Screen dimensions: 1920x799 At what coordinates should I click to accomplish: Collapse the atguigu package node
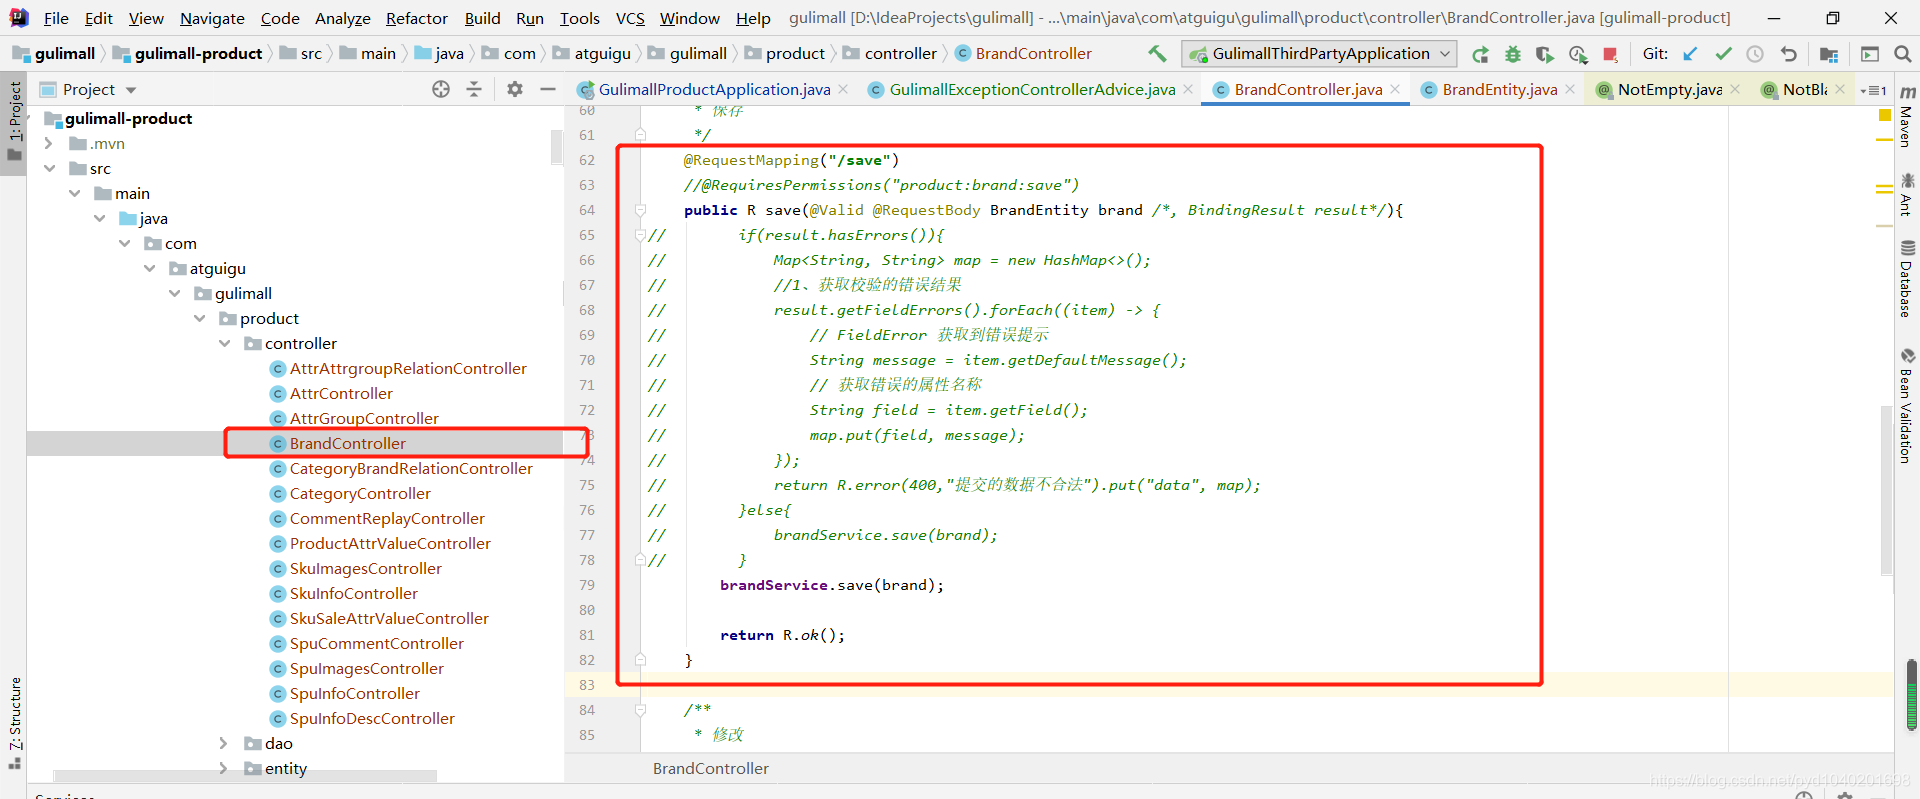pos(149,269)
